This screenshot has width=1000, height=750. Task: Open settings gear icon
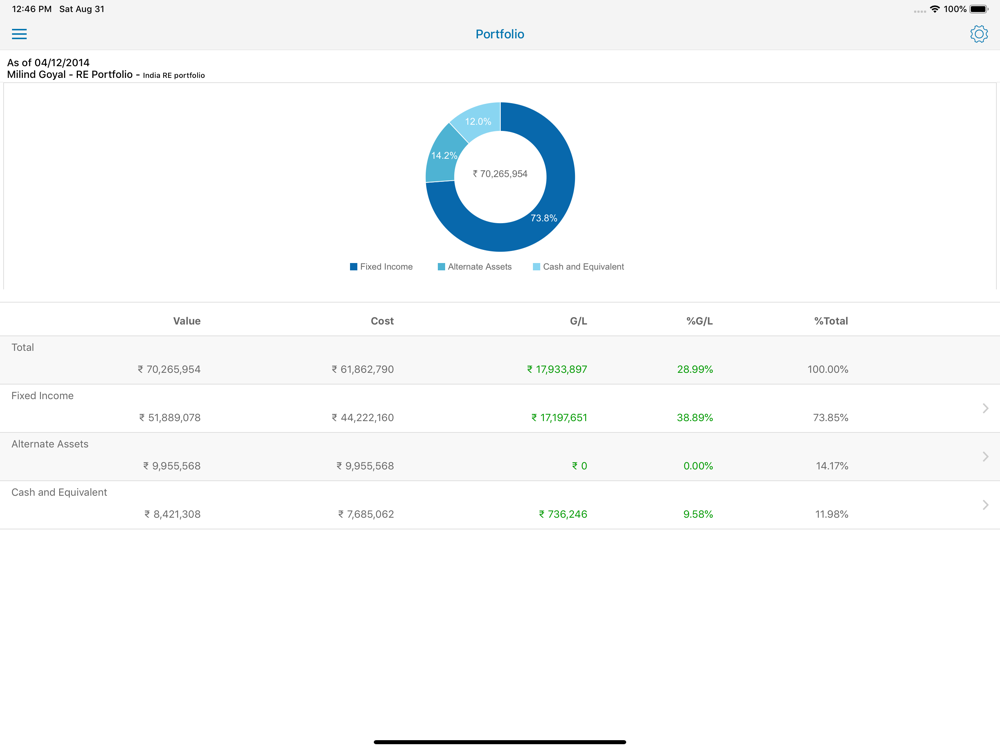(978, 34)
